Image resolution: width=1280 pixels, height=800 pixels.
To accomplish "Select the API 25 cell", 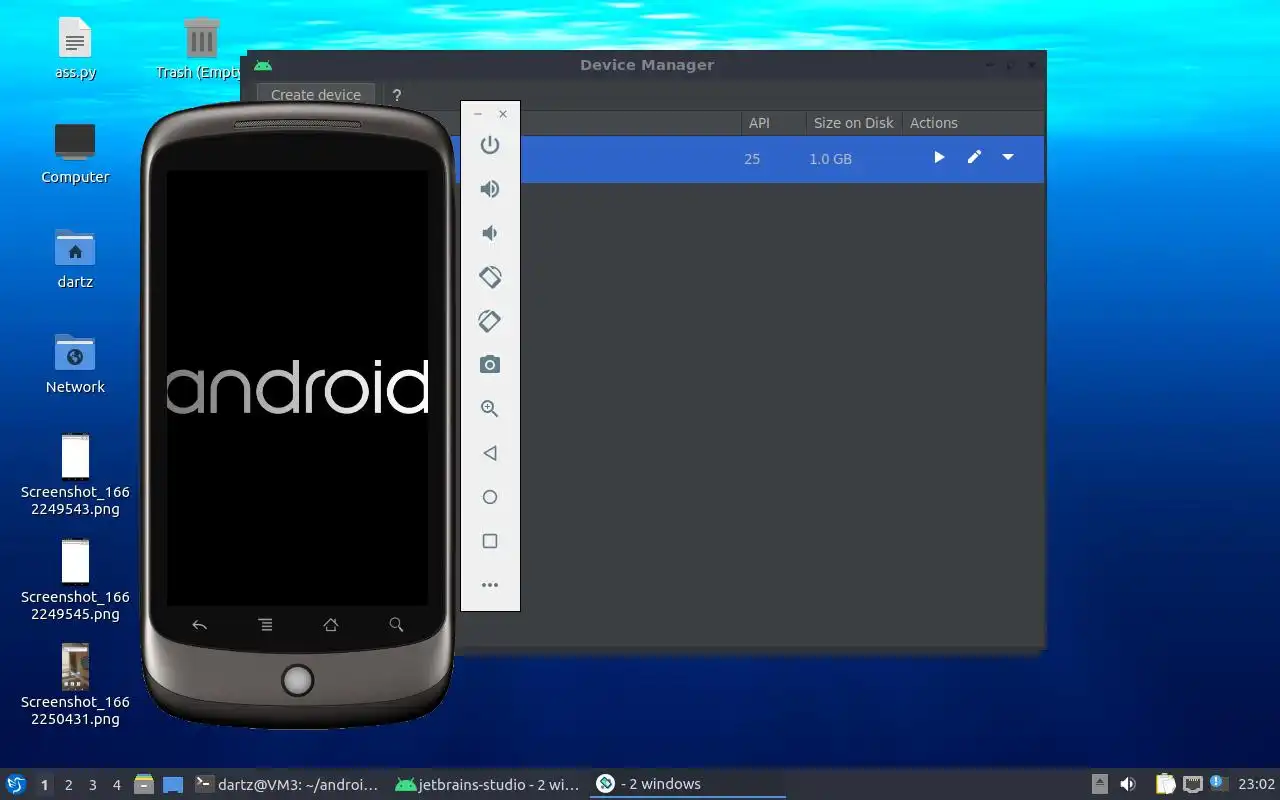I will (752, 159).
